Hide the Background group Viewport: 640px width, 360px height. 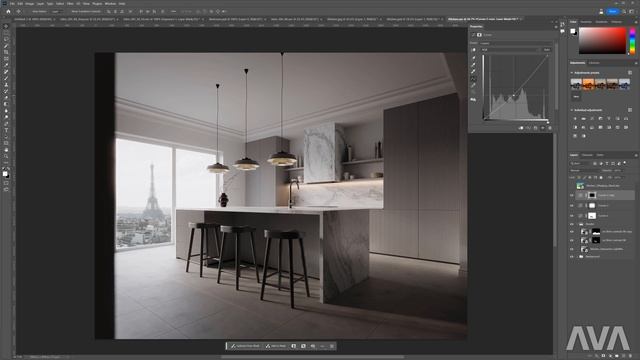point(572,257)
